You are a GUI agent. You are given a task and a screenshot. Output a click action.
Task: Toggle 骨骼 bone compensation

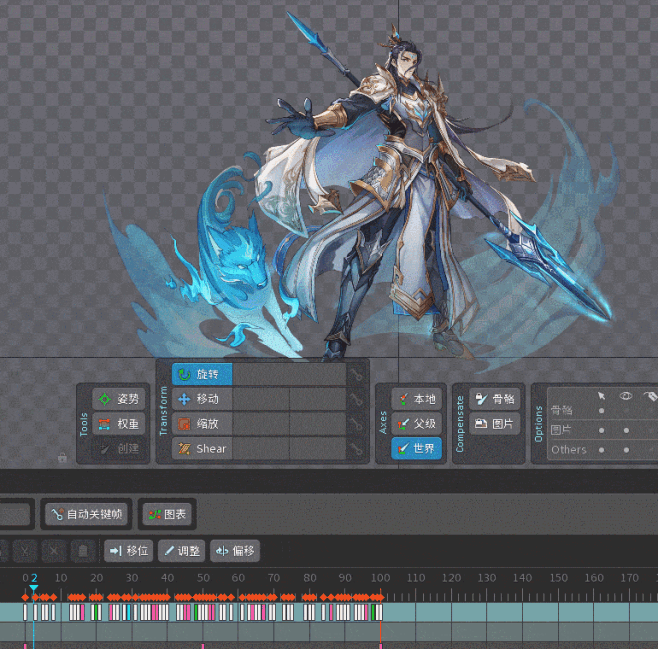point(494,399)
